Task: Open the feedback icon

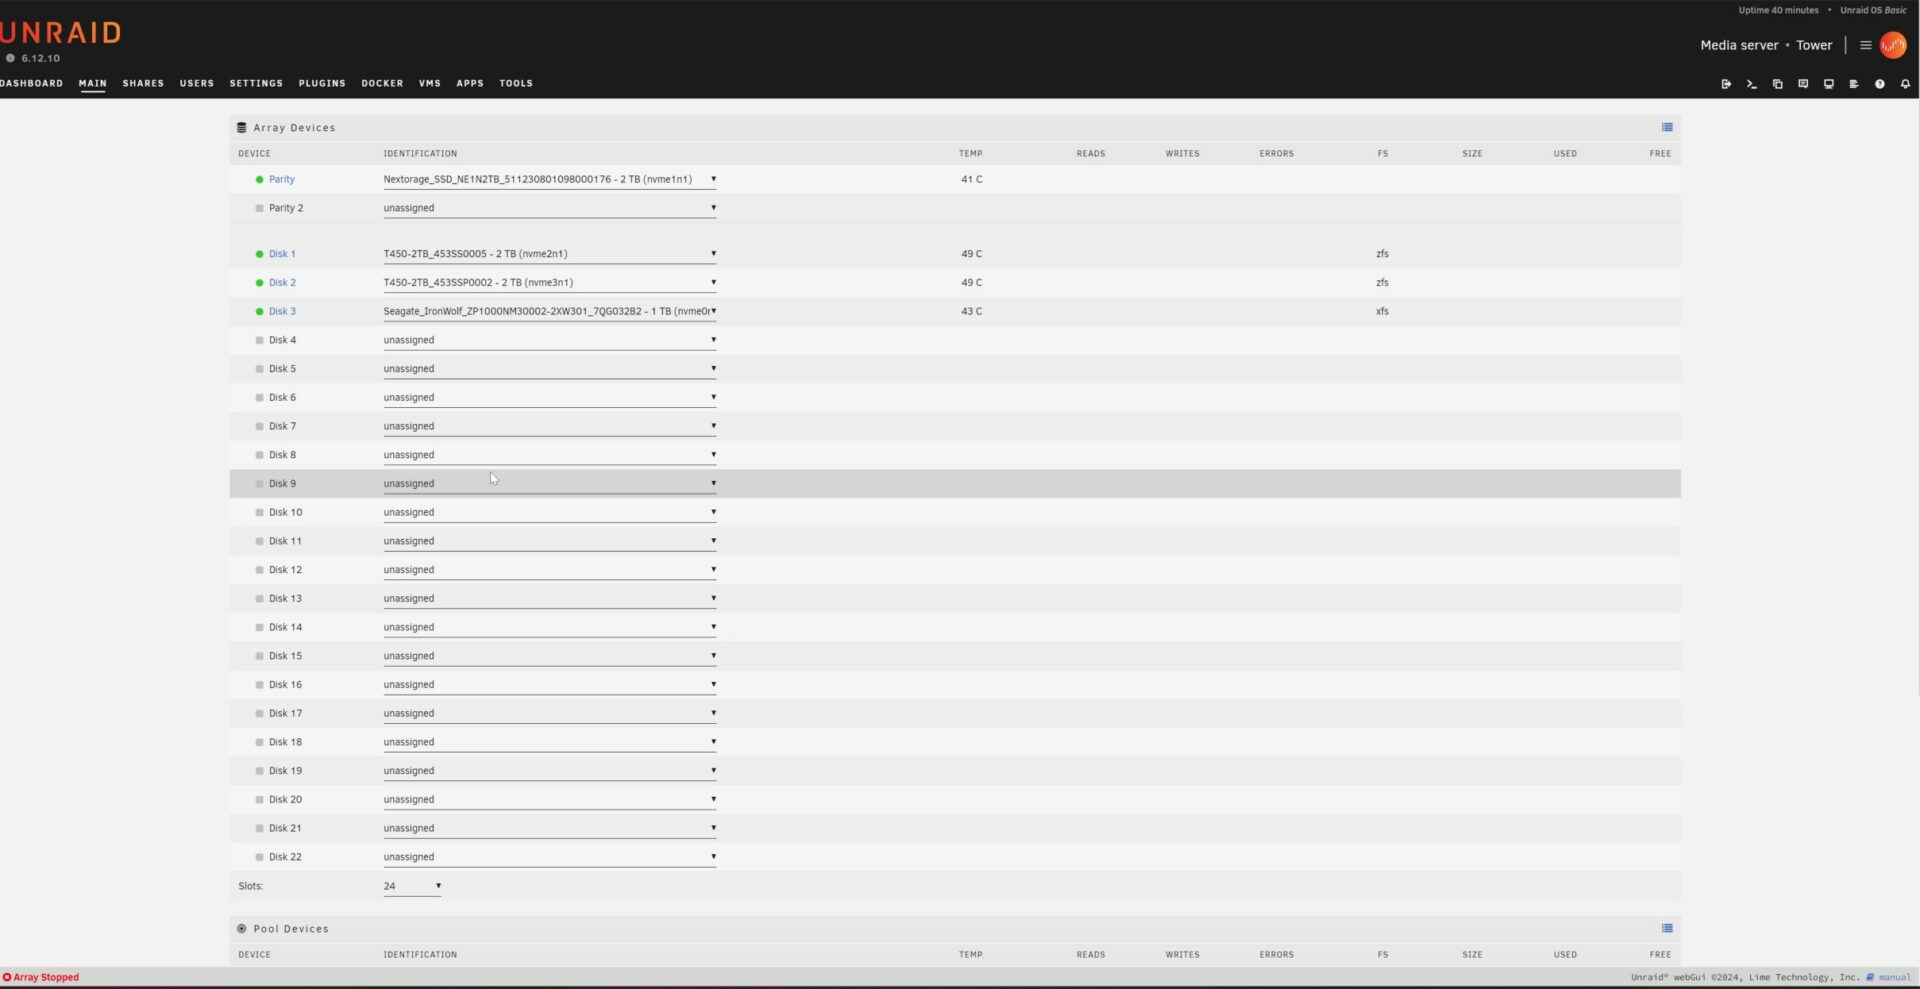Action: tap(1803, 84)
